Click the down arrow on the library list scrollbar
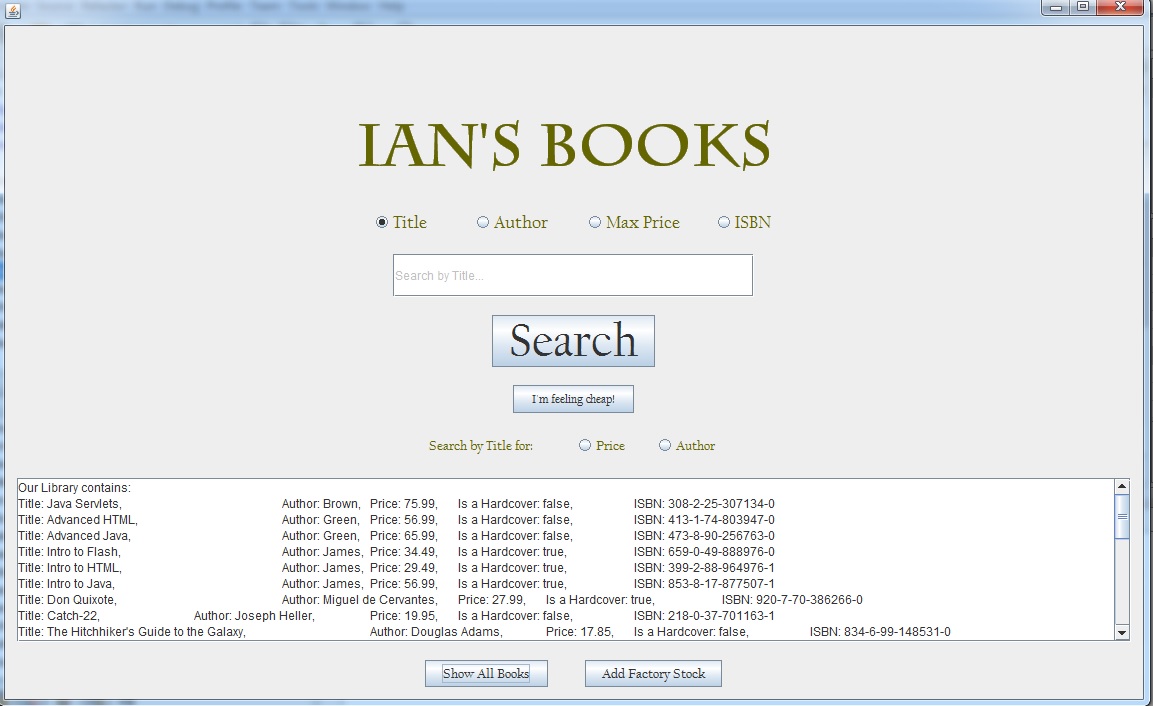 (x=1122, y=631)
